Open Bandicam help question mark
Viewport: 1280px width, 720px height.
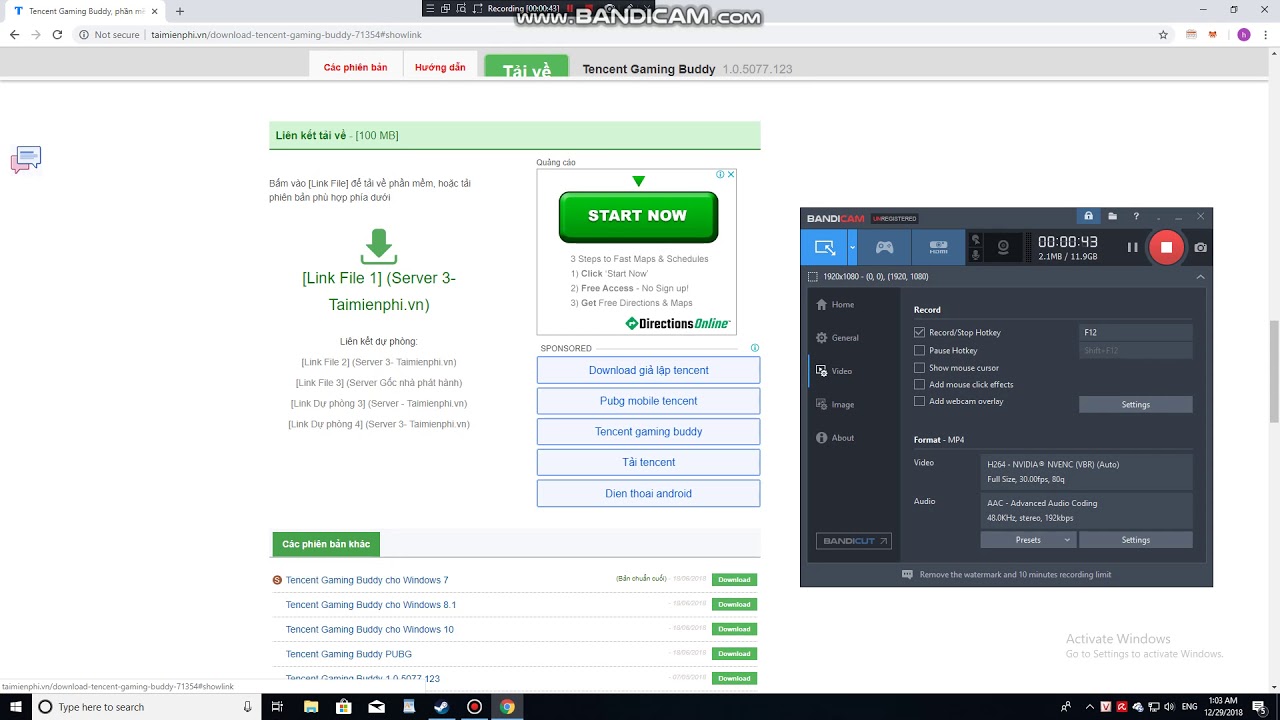[1136, 216]
